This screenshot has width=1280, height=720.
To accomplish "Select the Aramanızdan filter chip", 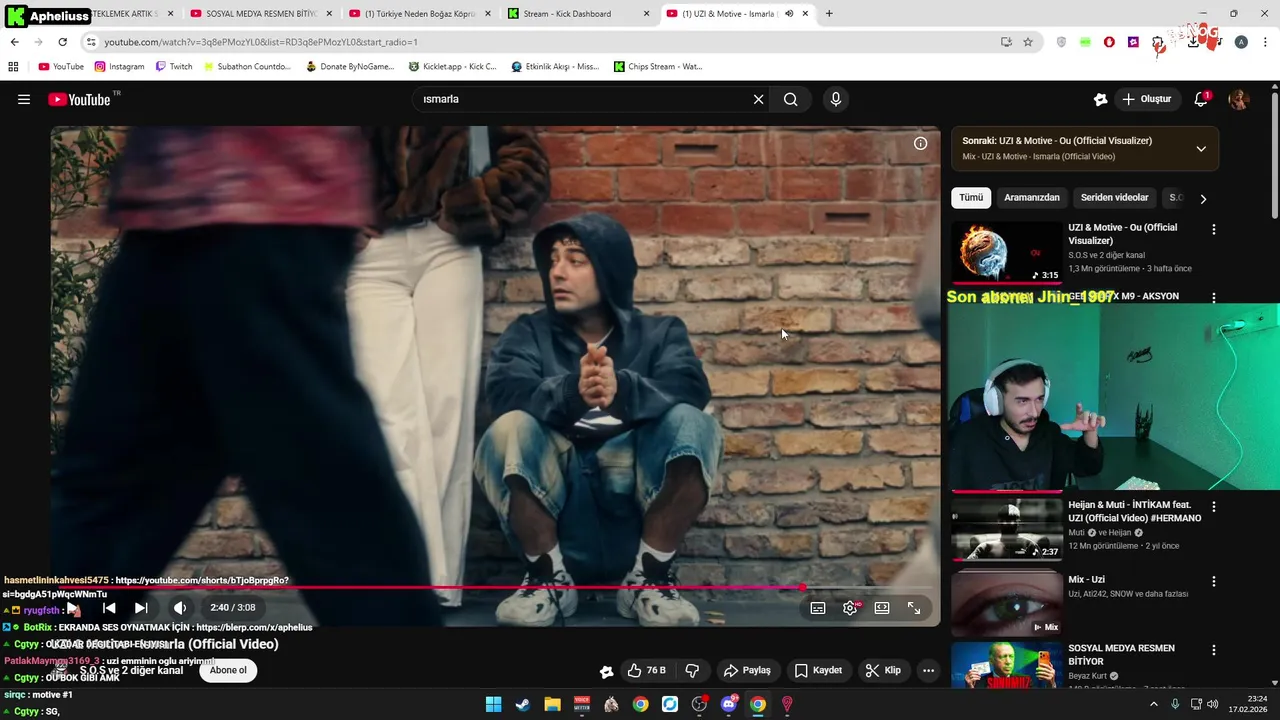I will tap(1032, 197).
